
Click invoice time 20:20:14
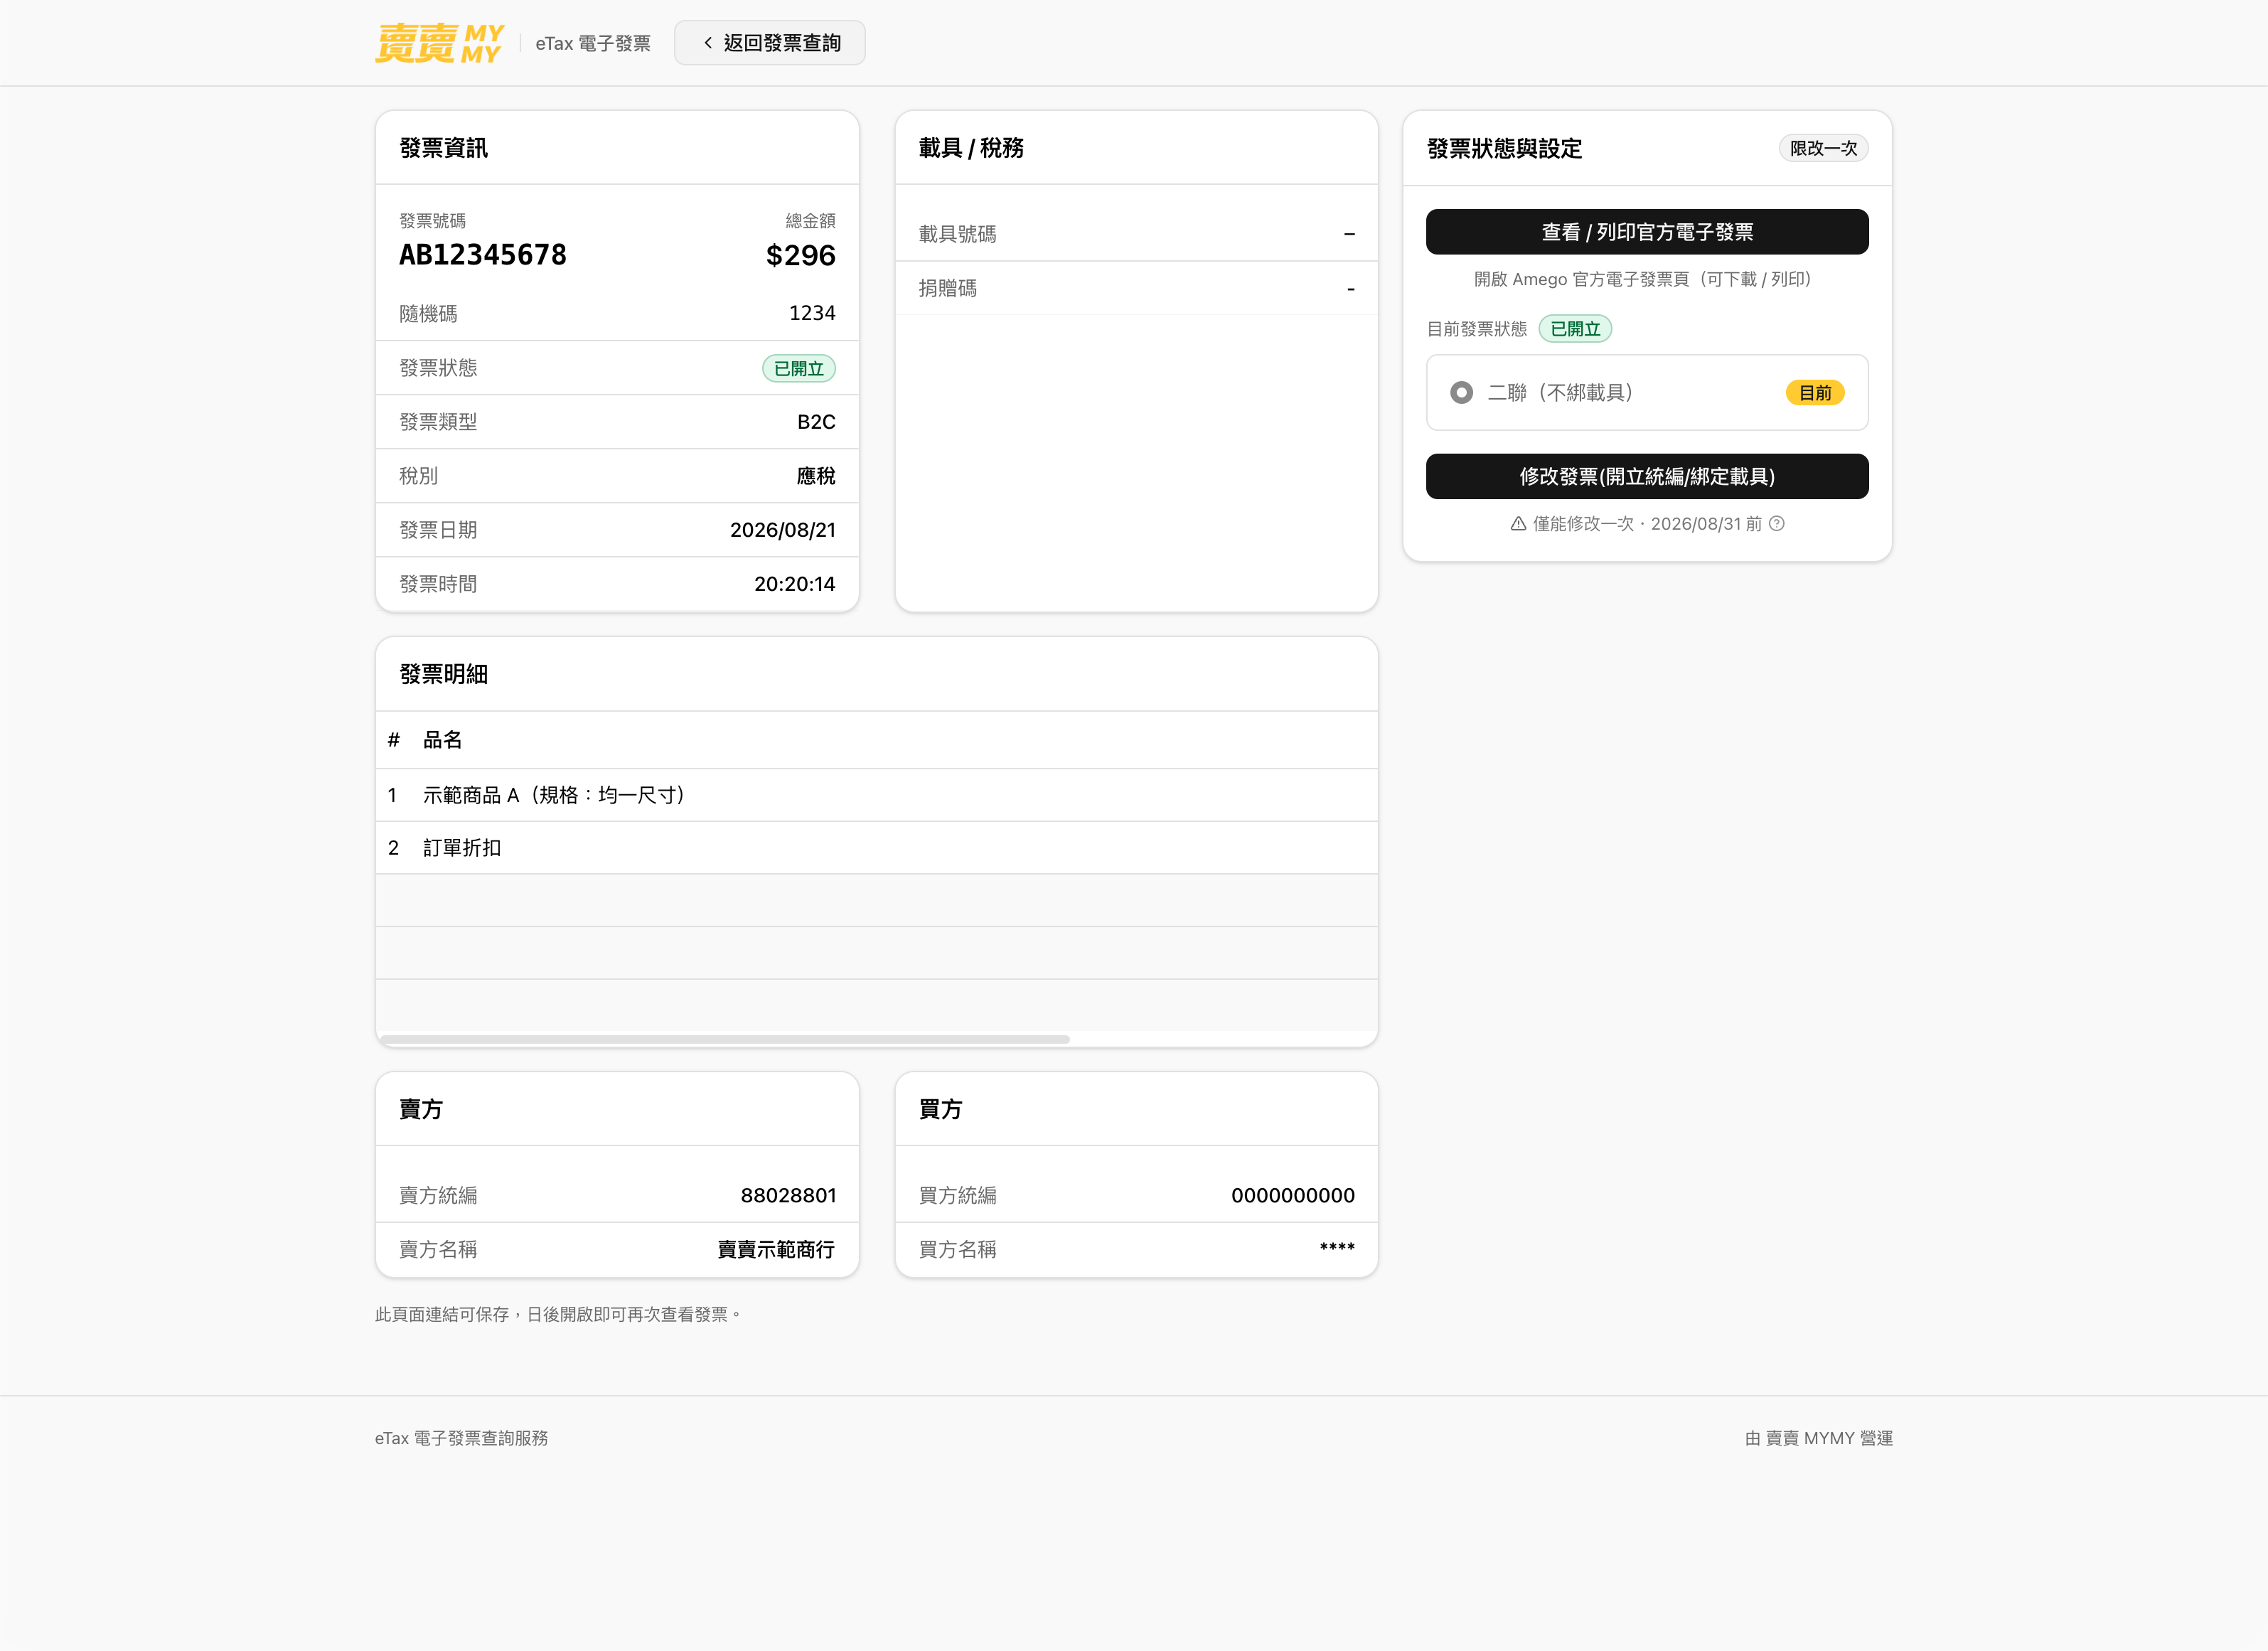(x=795, y=584)
